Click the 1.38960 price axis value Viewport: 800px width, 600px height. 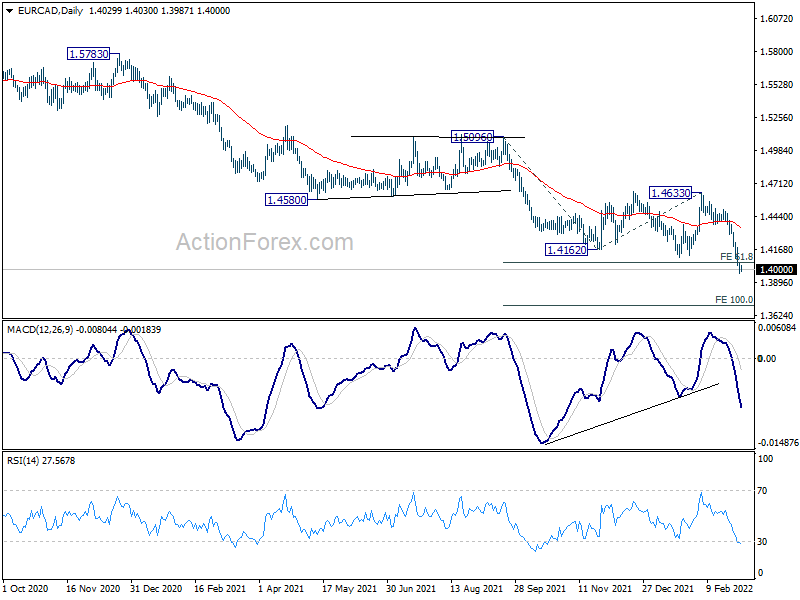tap(777, 282)
